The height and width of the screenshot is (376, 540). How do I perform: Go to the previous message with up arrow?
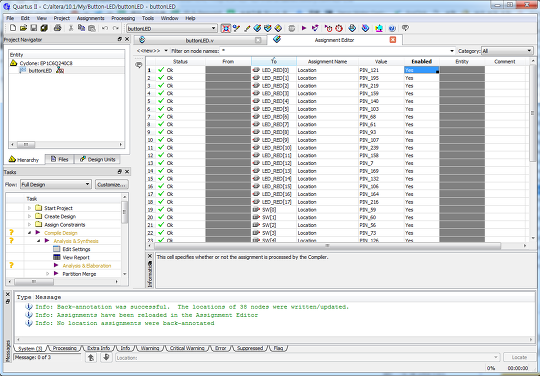tap(91, 357)
